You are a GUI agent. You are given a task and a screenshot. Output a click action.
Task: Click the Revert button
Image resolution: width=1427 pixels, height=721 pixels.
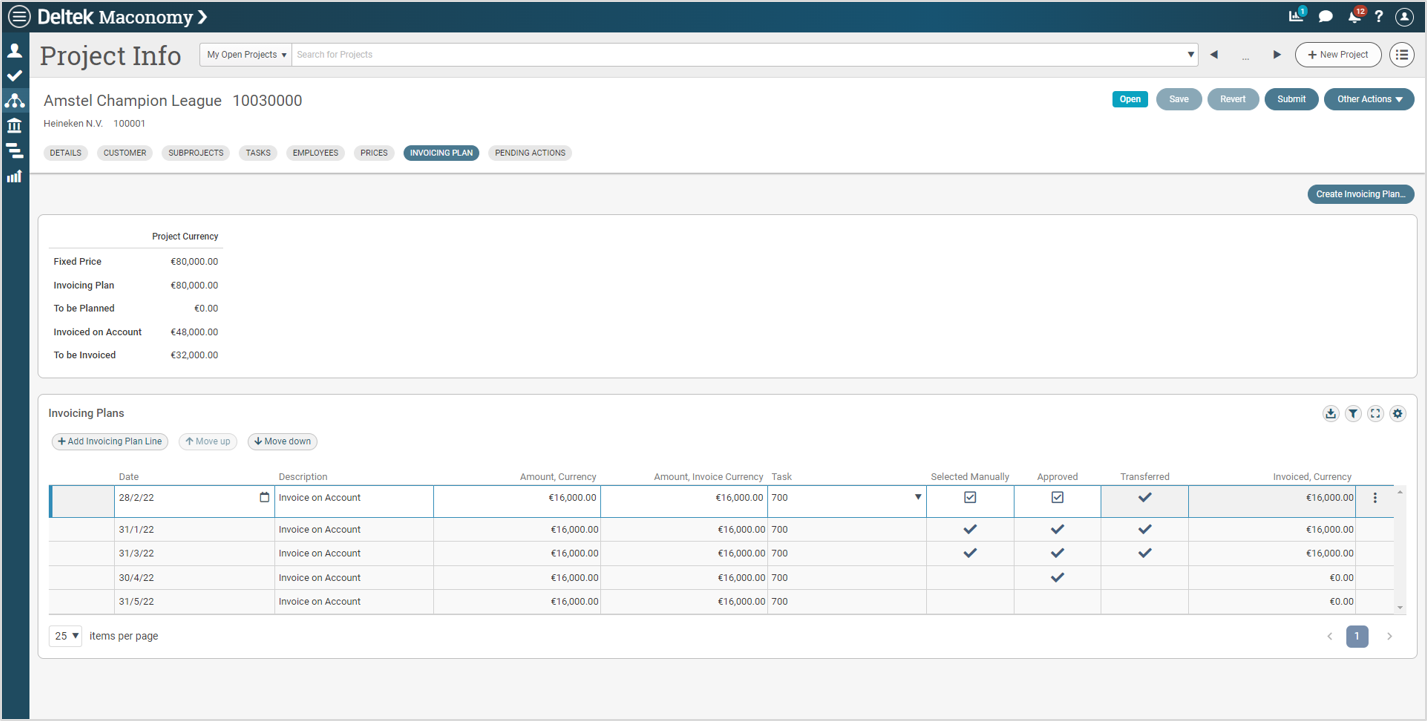[1233, 99]
